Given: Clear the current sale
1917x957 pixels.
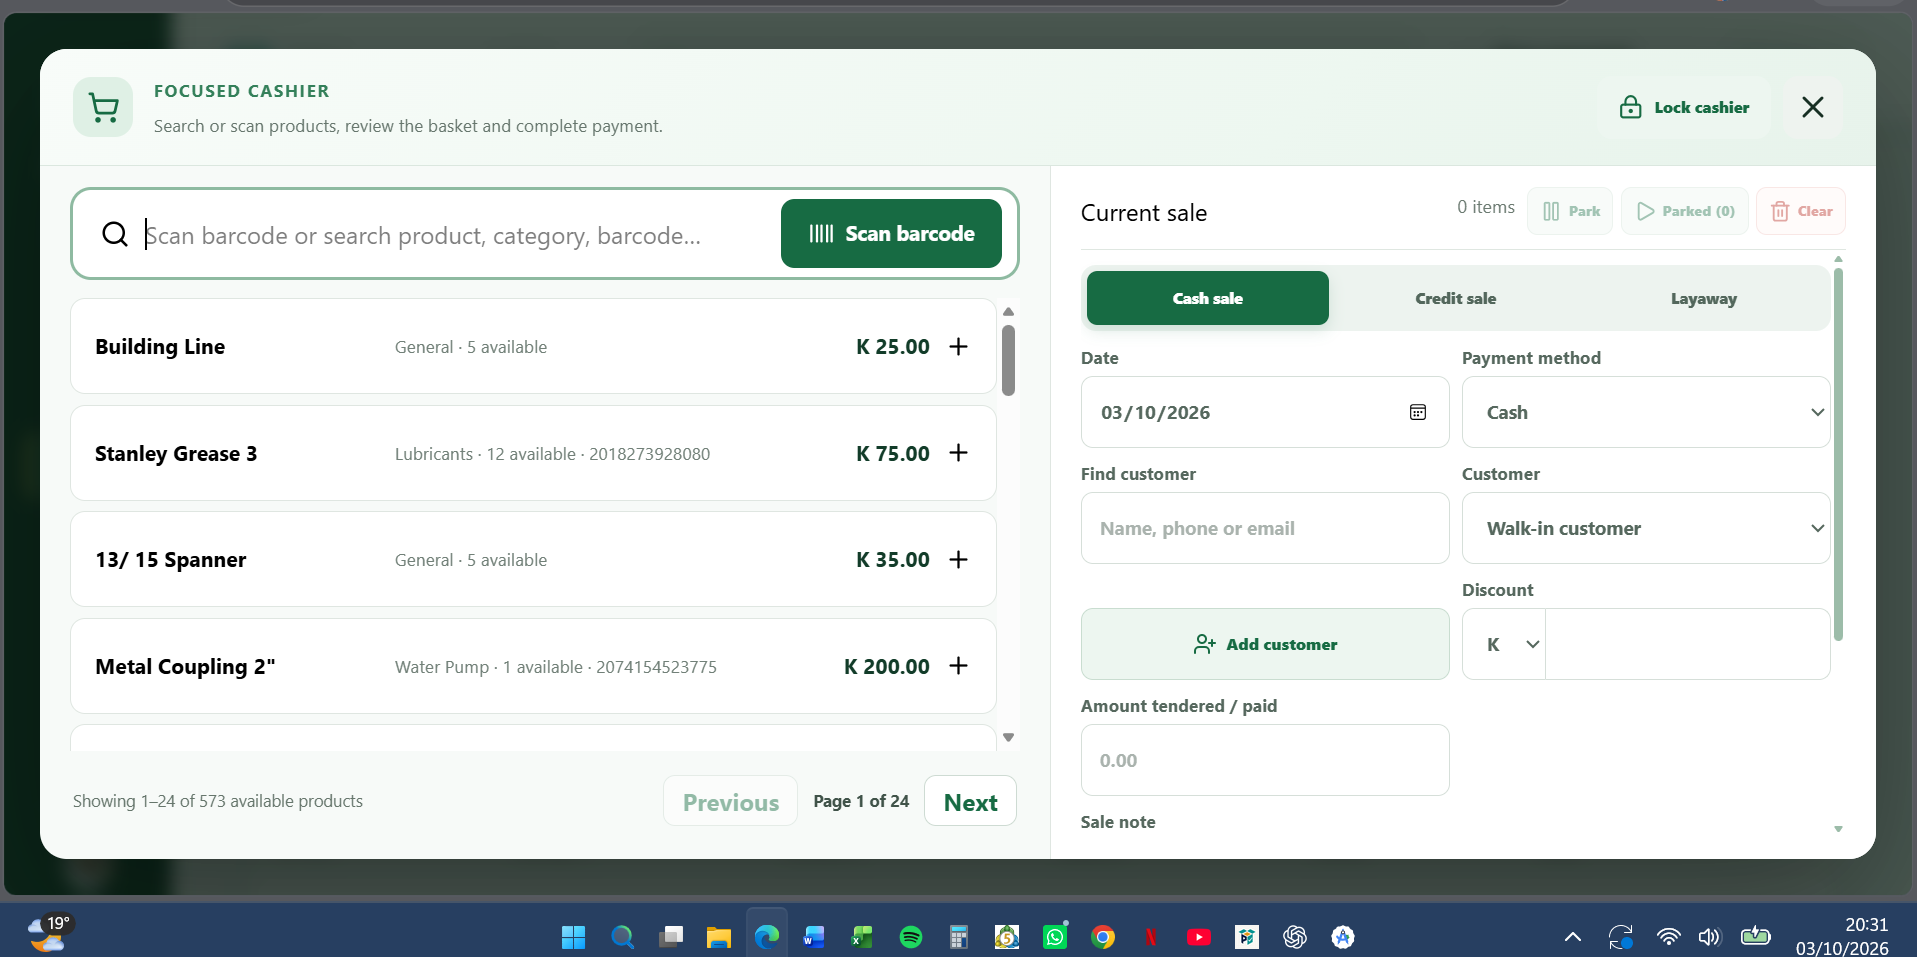Looking at the screenshot, I should click(x=1801, y=211).
